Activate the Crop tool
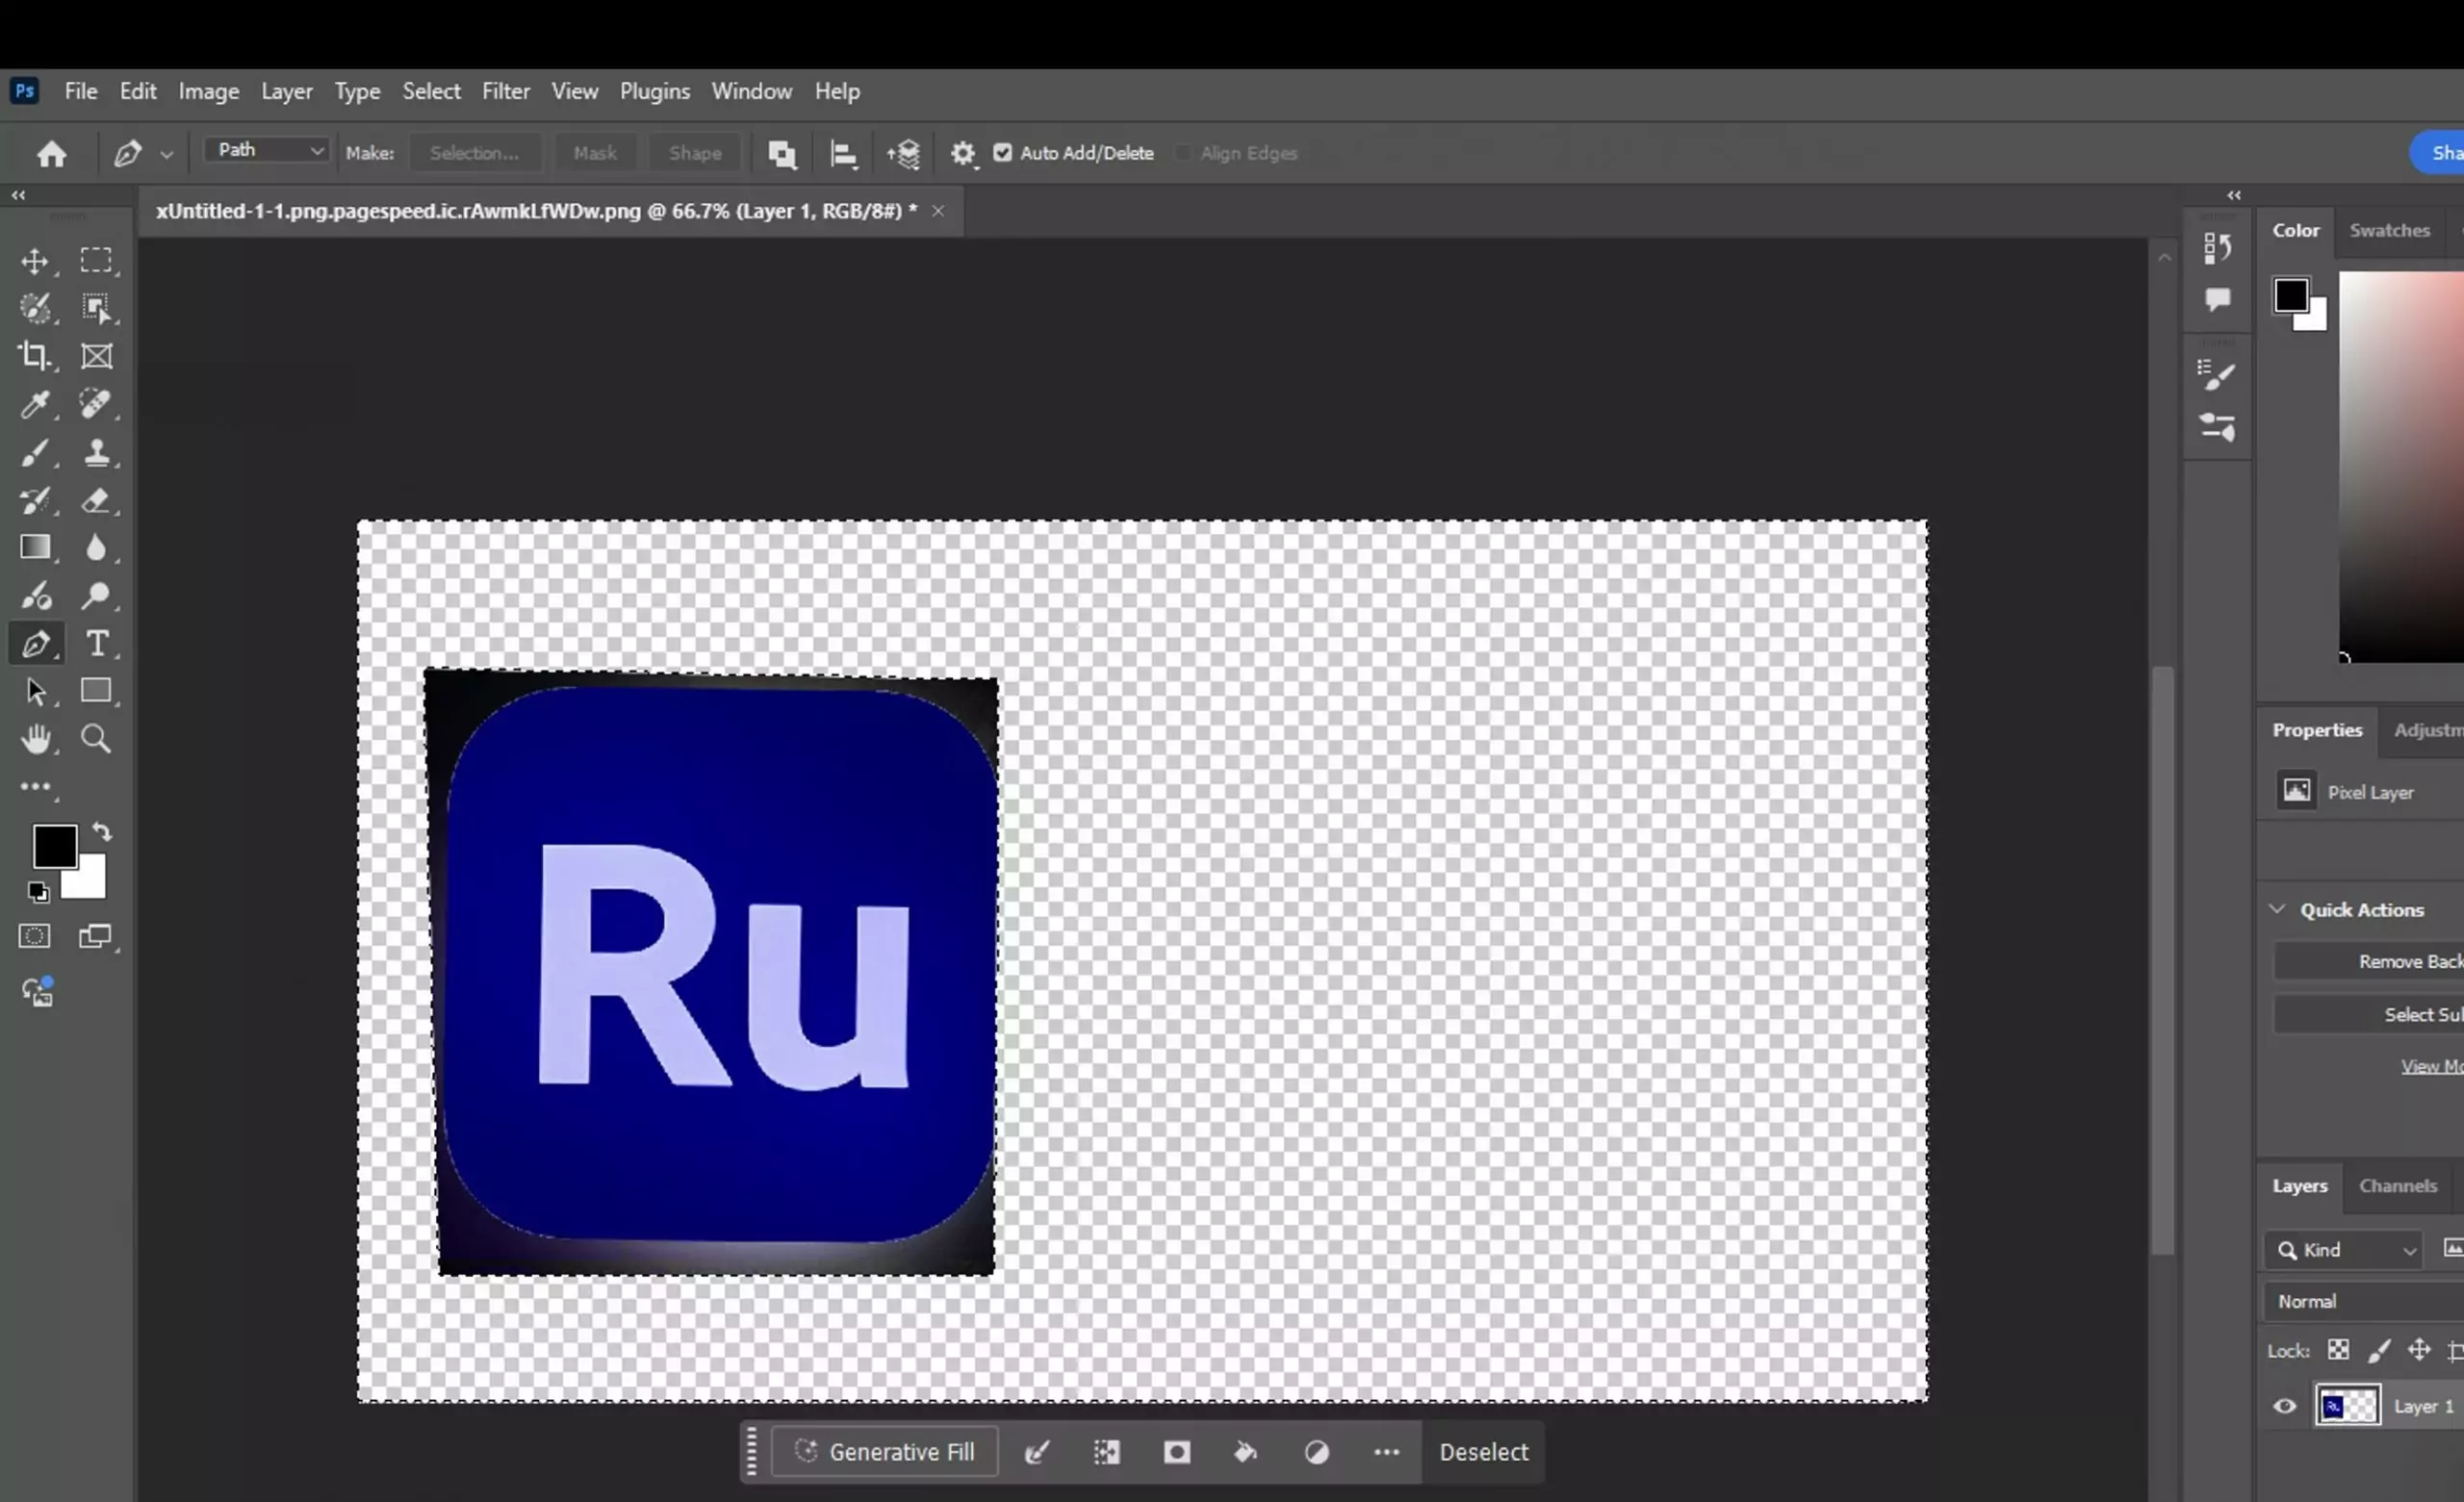 click(x=35, y=356)
